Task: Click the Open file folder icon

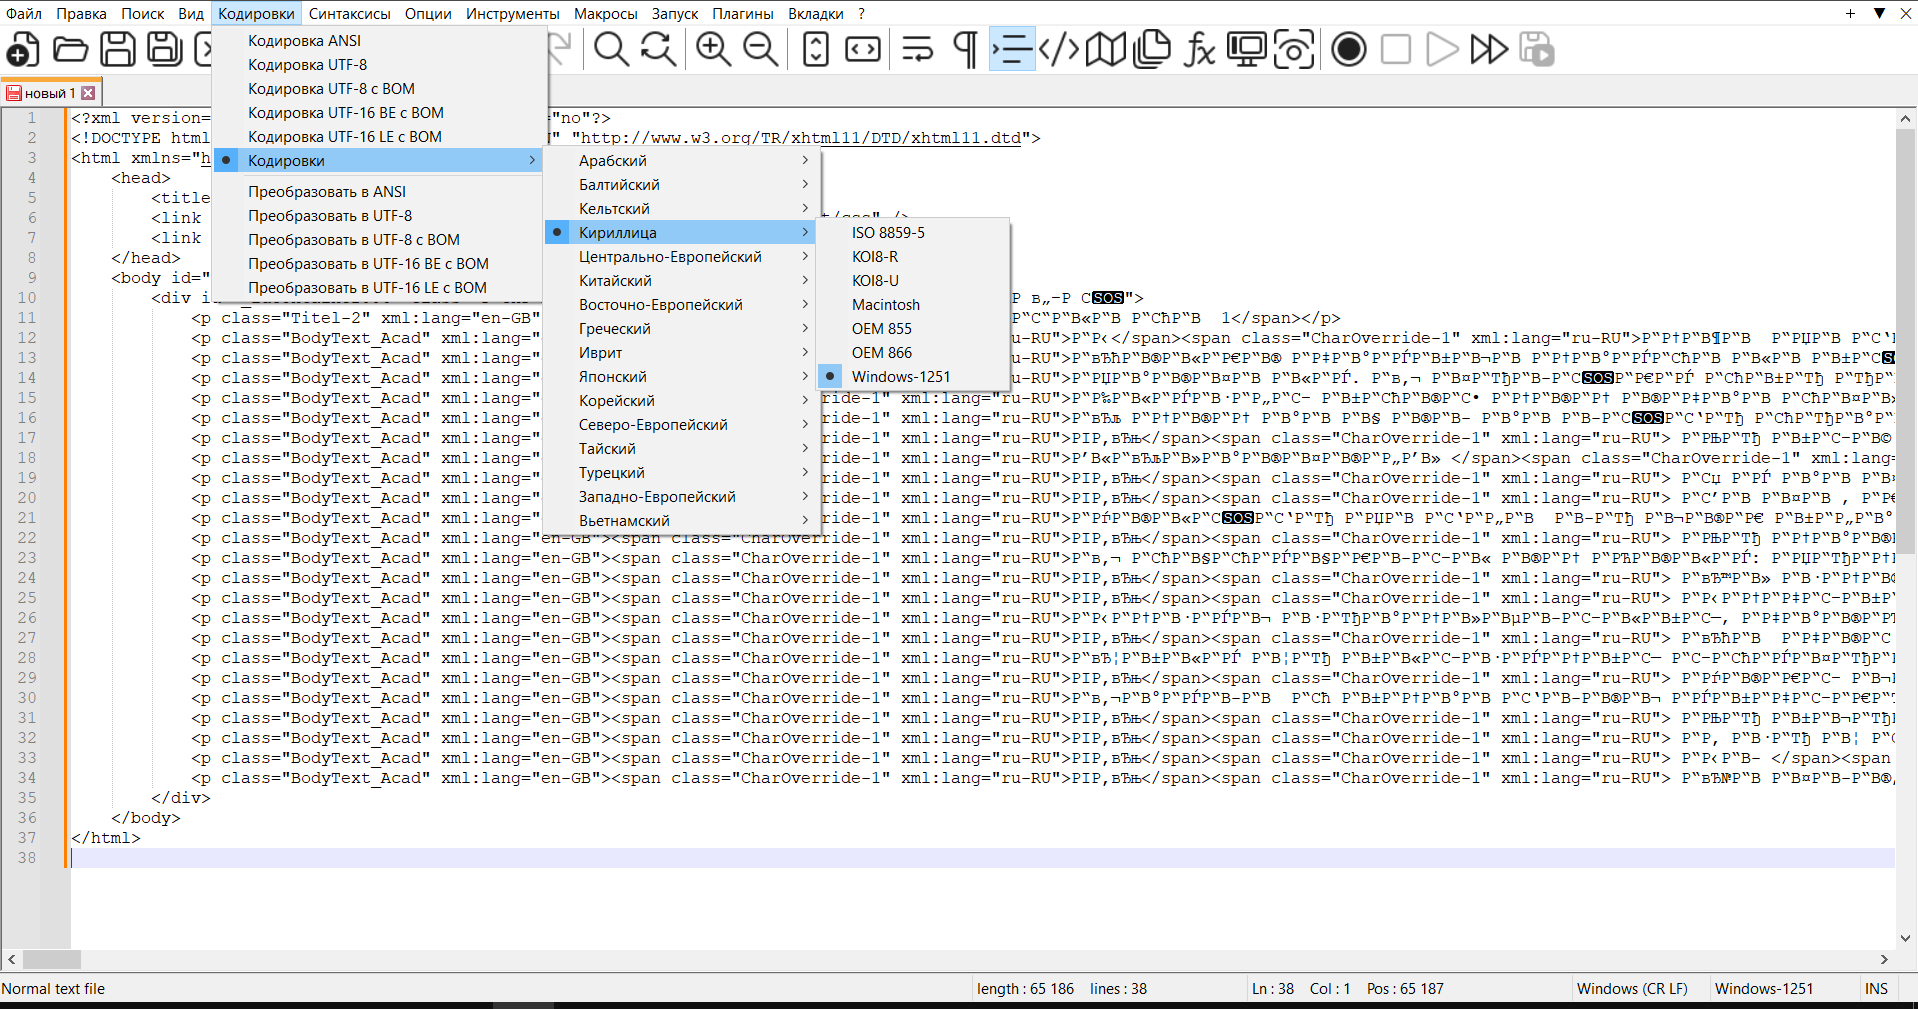Action: [x=70, y=49]
